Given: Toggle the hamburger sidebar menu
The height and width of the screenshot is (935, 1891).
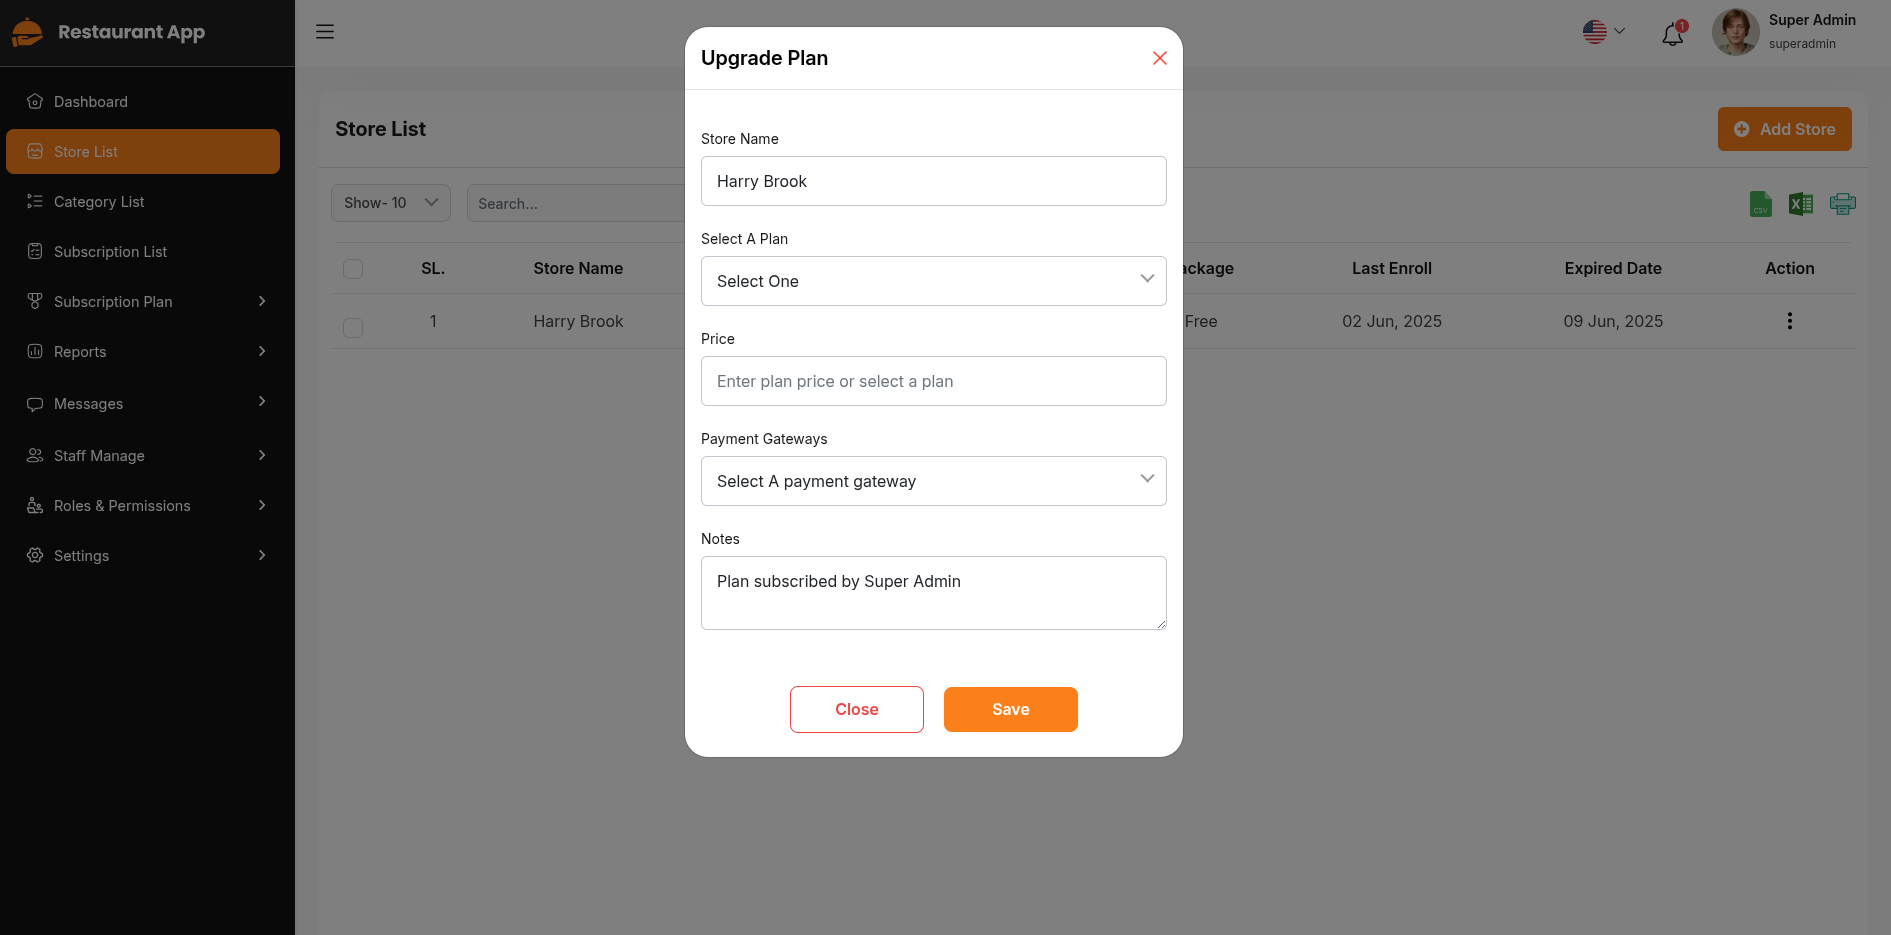Looking at the screenshot, I should (x=325, y=32).
